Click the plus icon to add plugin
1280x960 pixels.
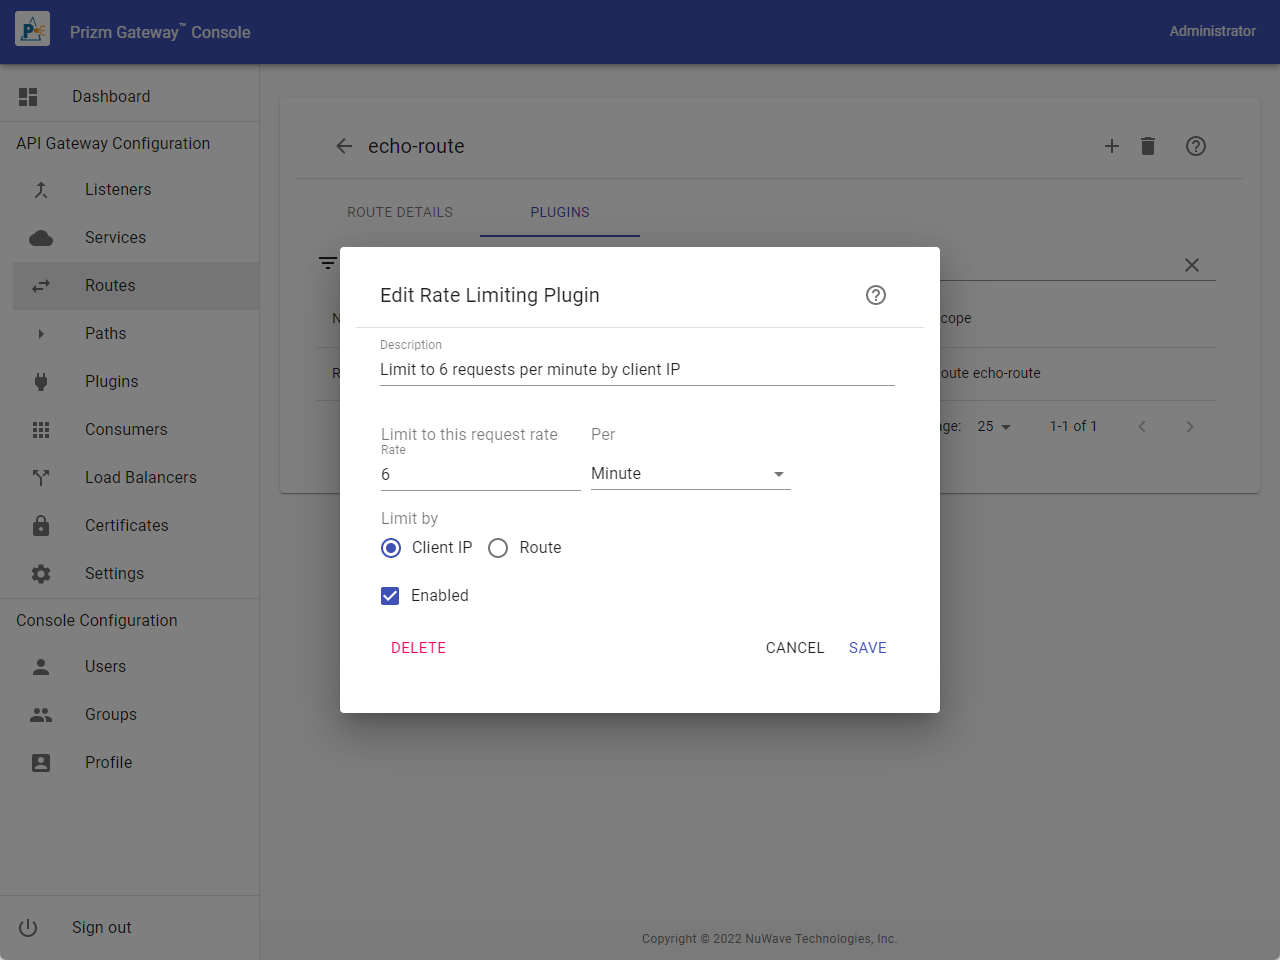point(1111,146)
